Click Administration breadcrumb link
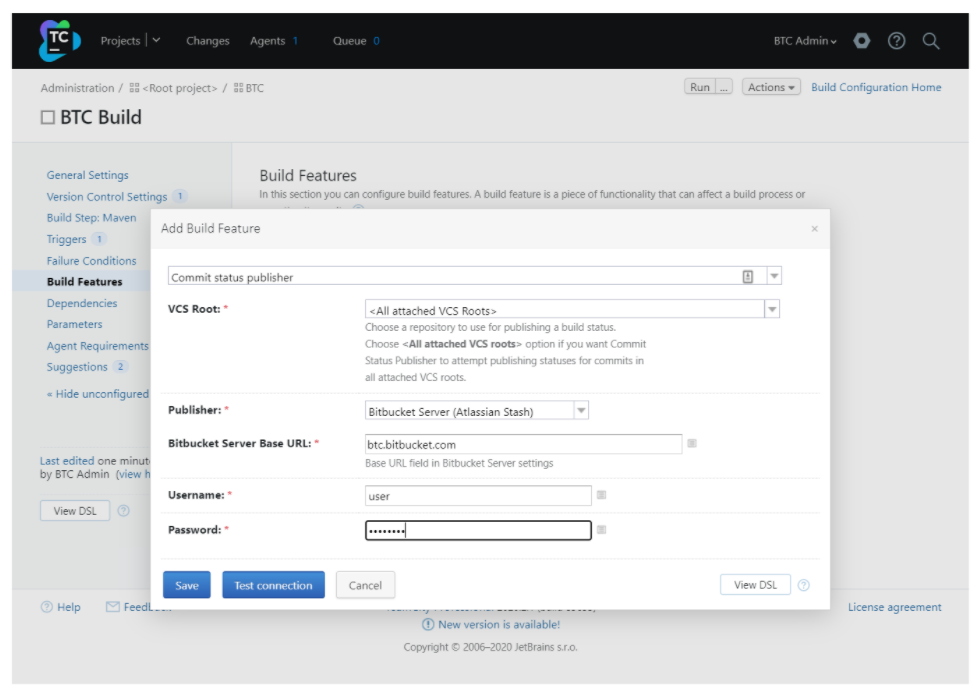This screenshot has width=980, height=688. tap(78, 88)
